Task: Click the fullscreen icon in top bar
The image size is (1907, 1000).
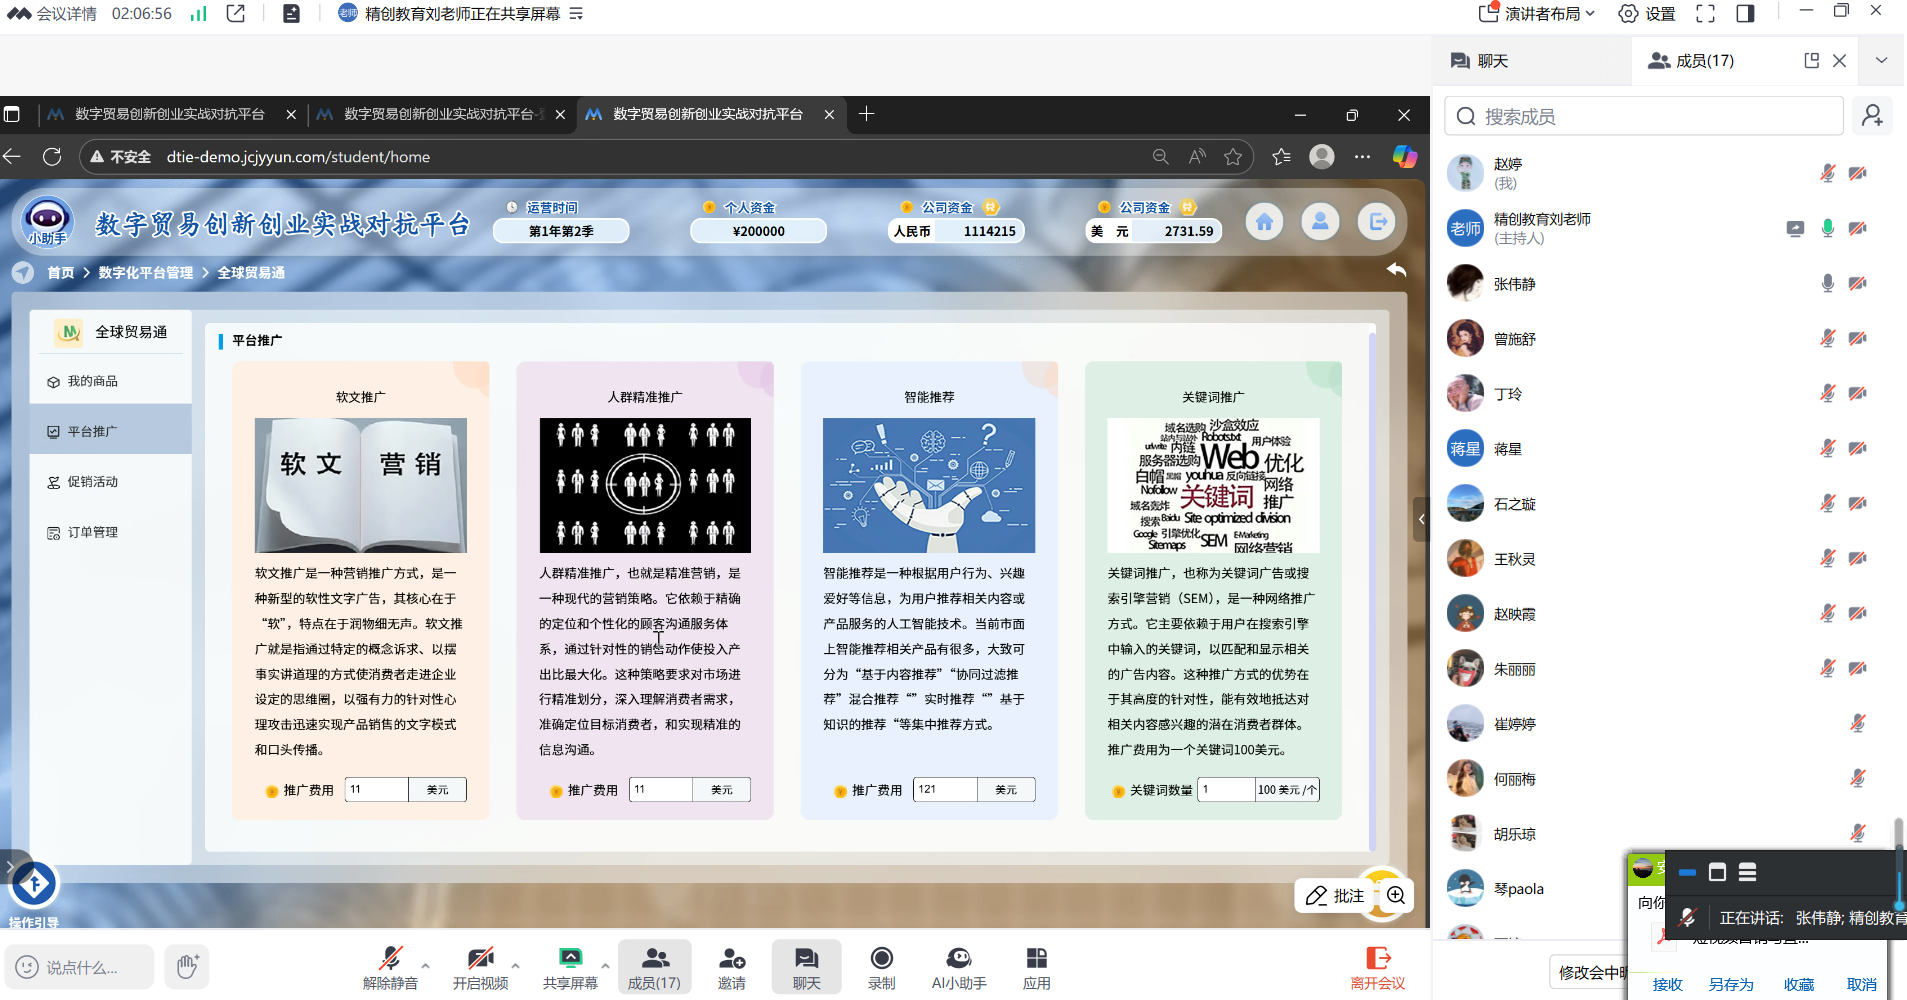Action: (x=1705, y=14)
